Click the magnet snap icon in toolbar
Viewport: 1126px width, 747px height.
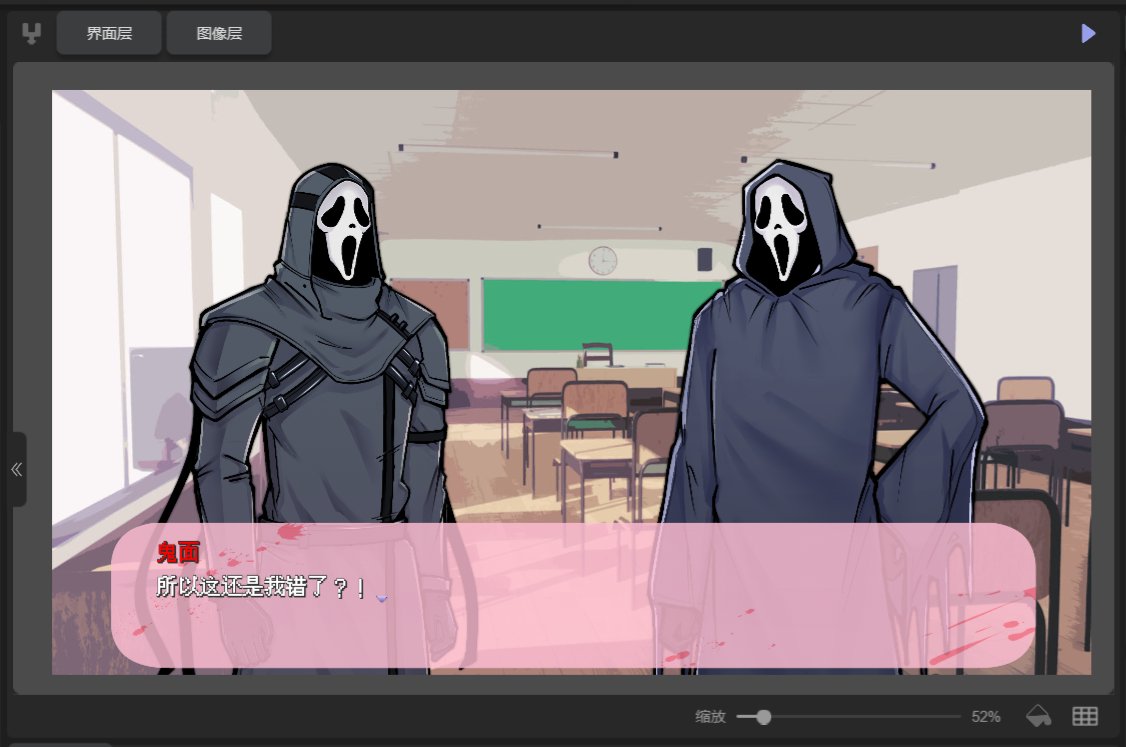coord(31,33)
